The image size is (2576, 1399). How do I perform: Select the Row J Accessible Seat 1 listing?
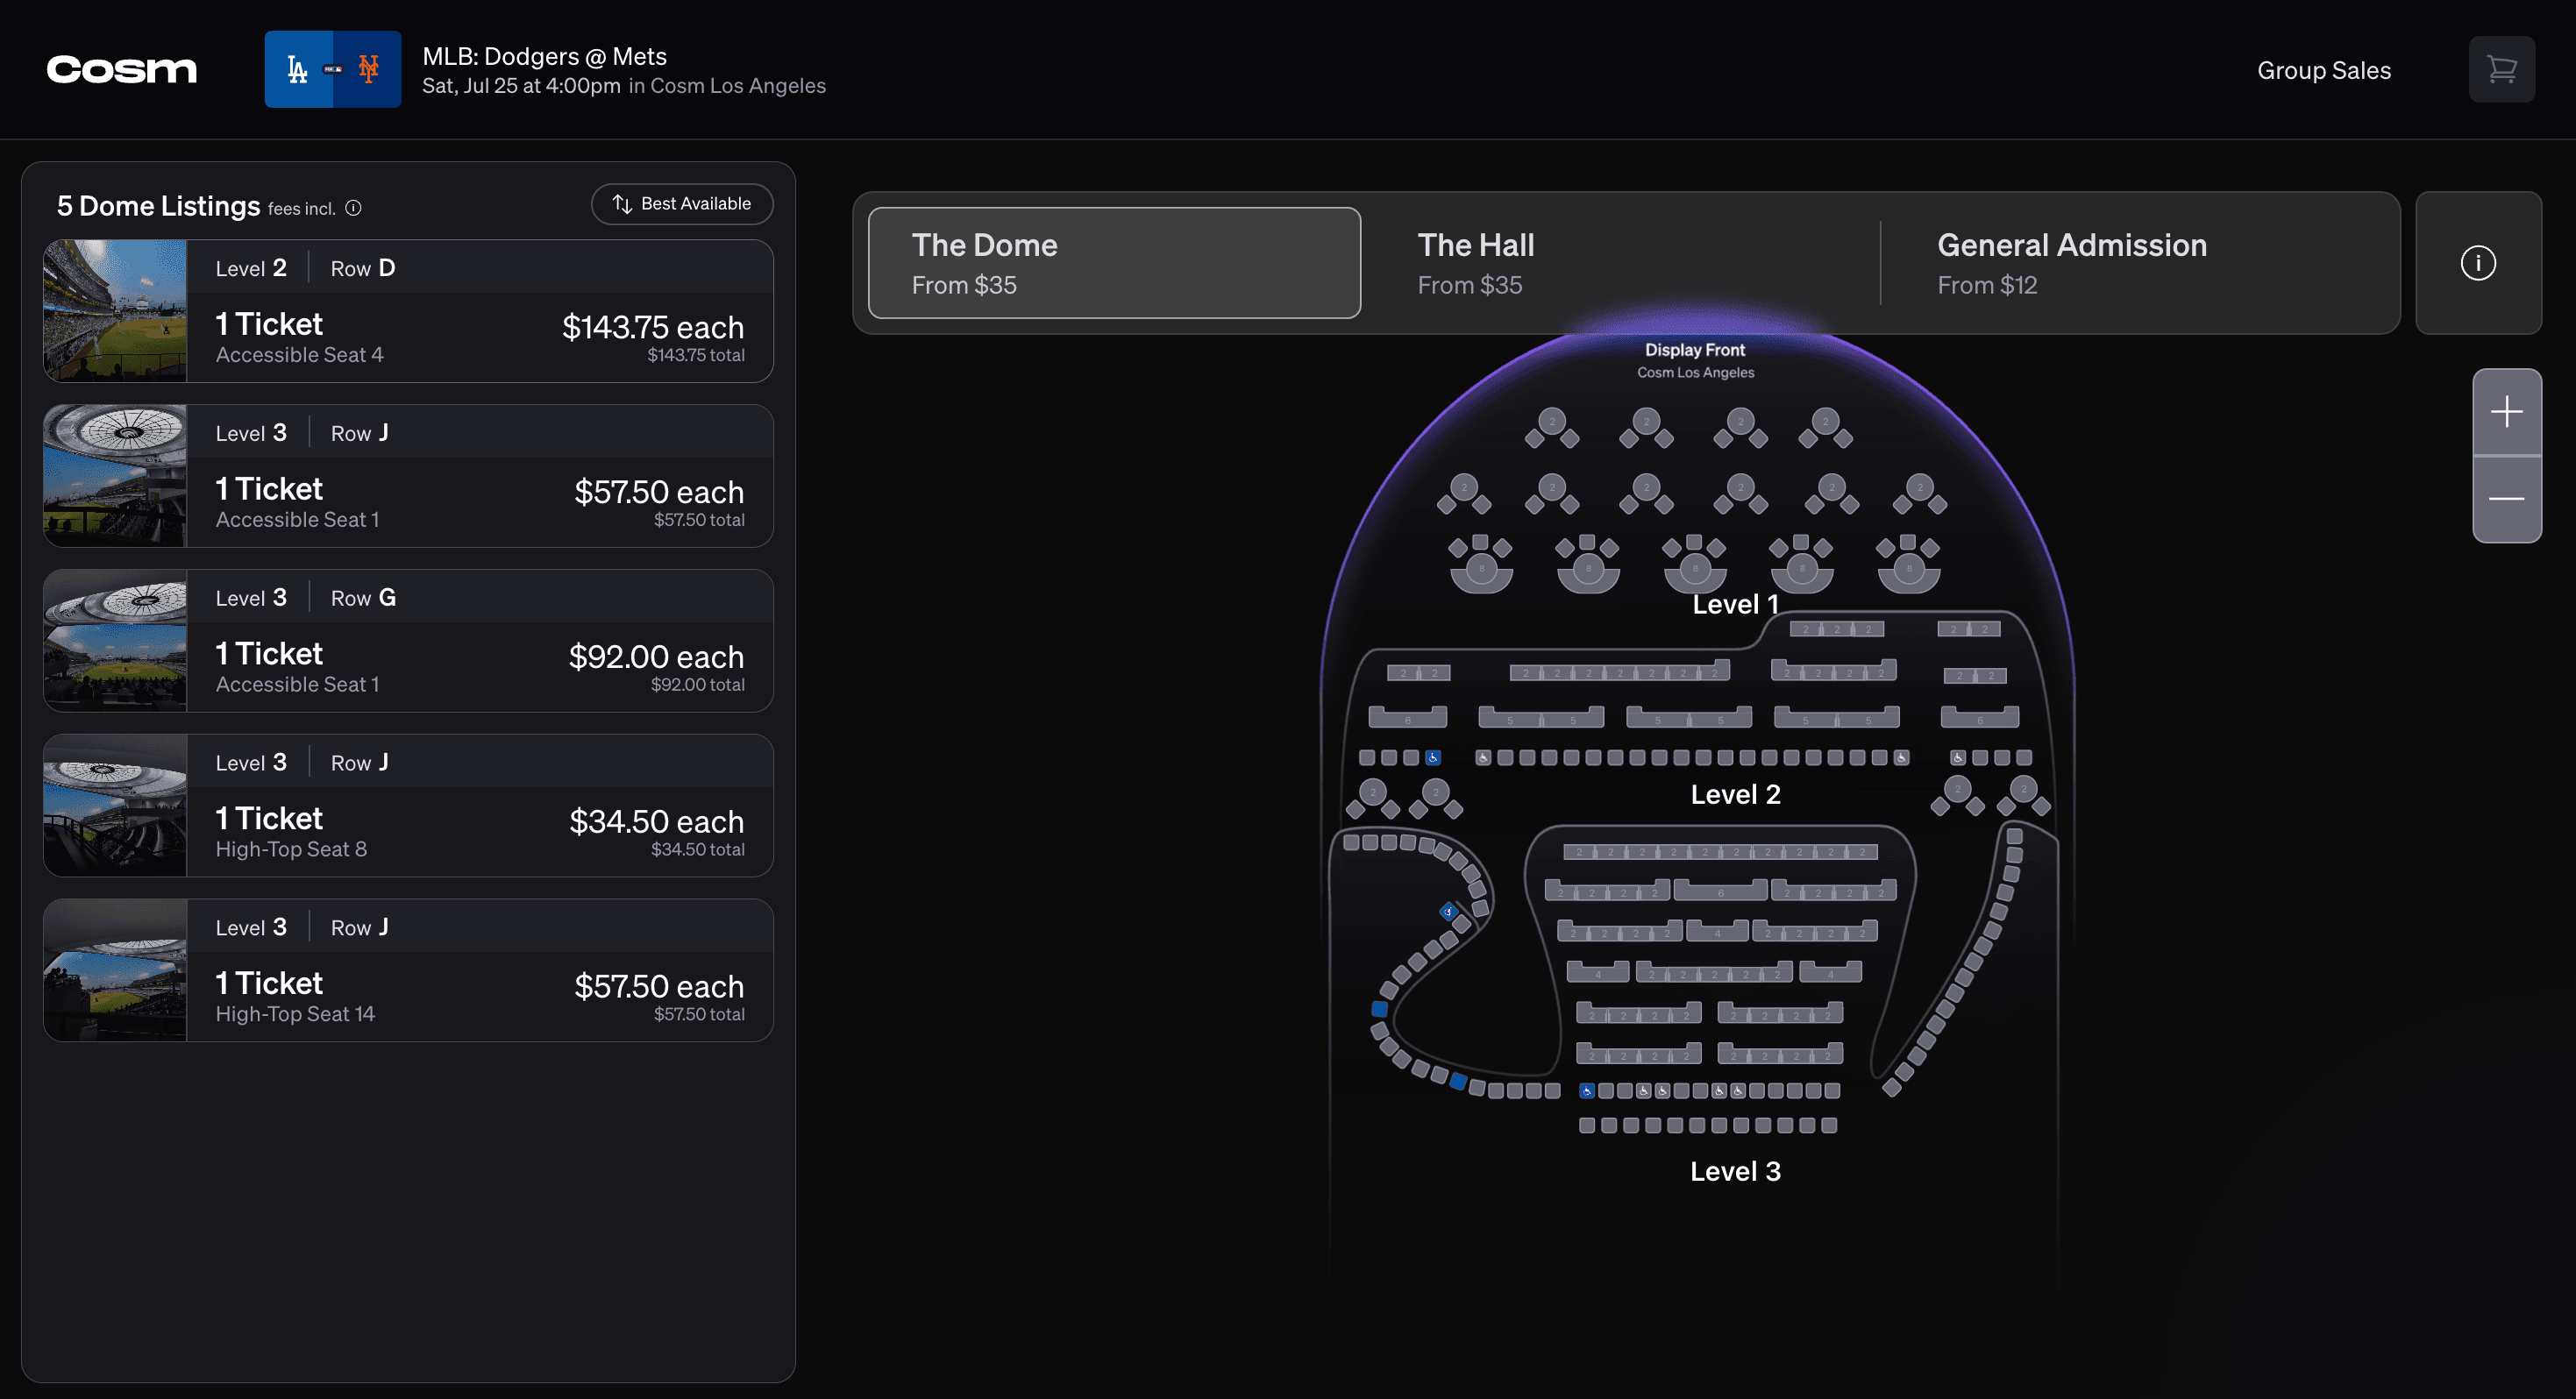[x=408, y=476]
